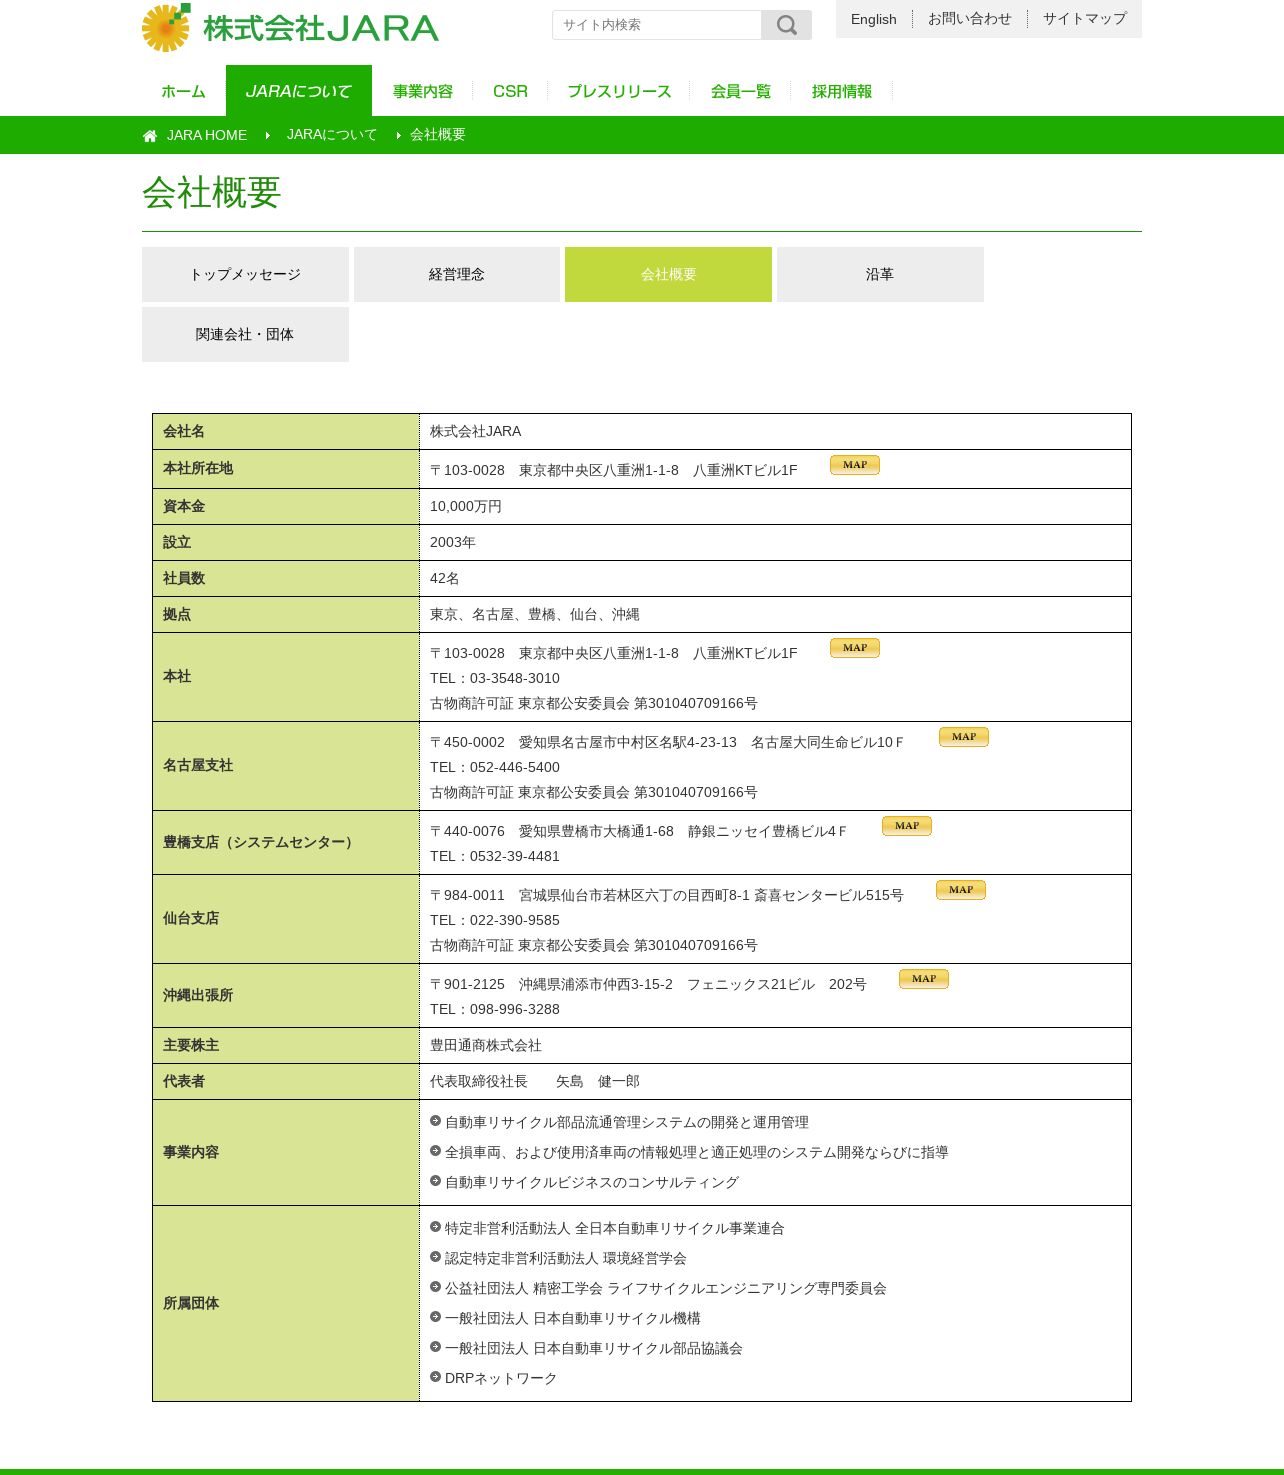This screenshot has height=1475, width=1284.
Task: Click 認定特定非営利活動法人 環境経営学会 entry
Action: coord(566,1258)
